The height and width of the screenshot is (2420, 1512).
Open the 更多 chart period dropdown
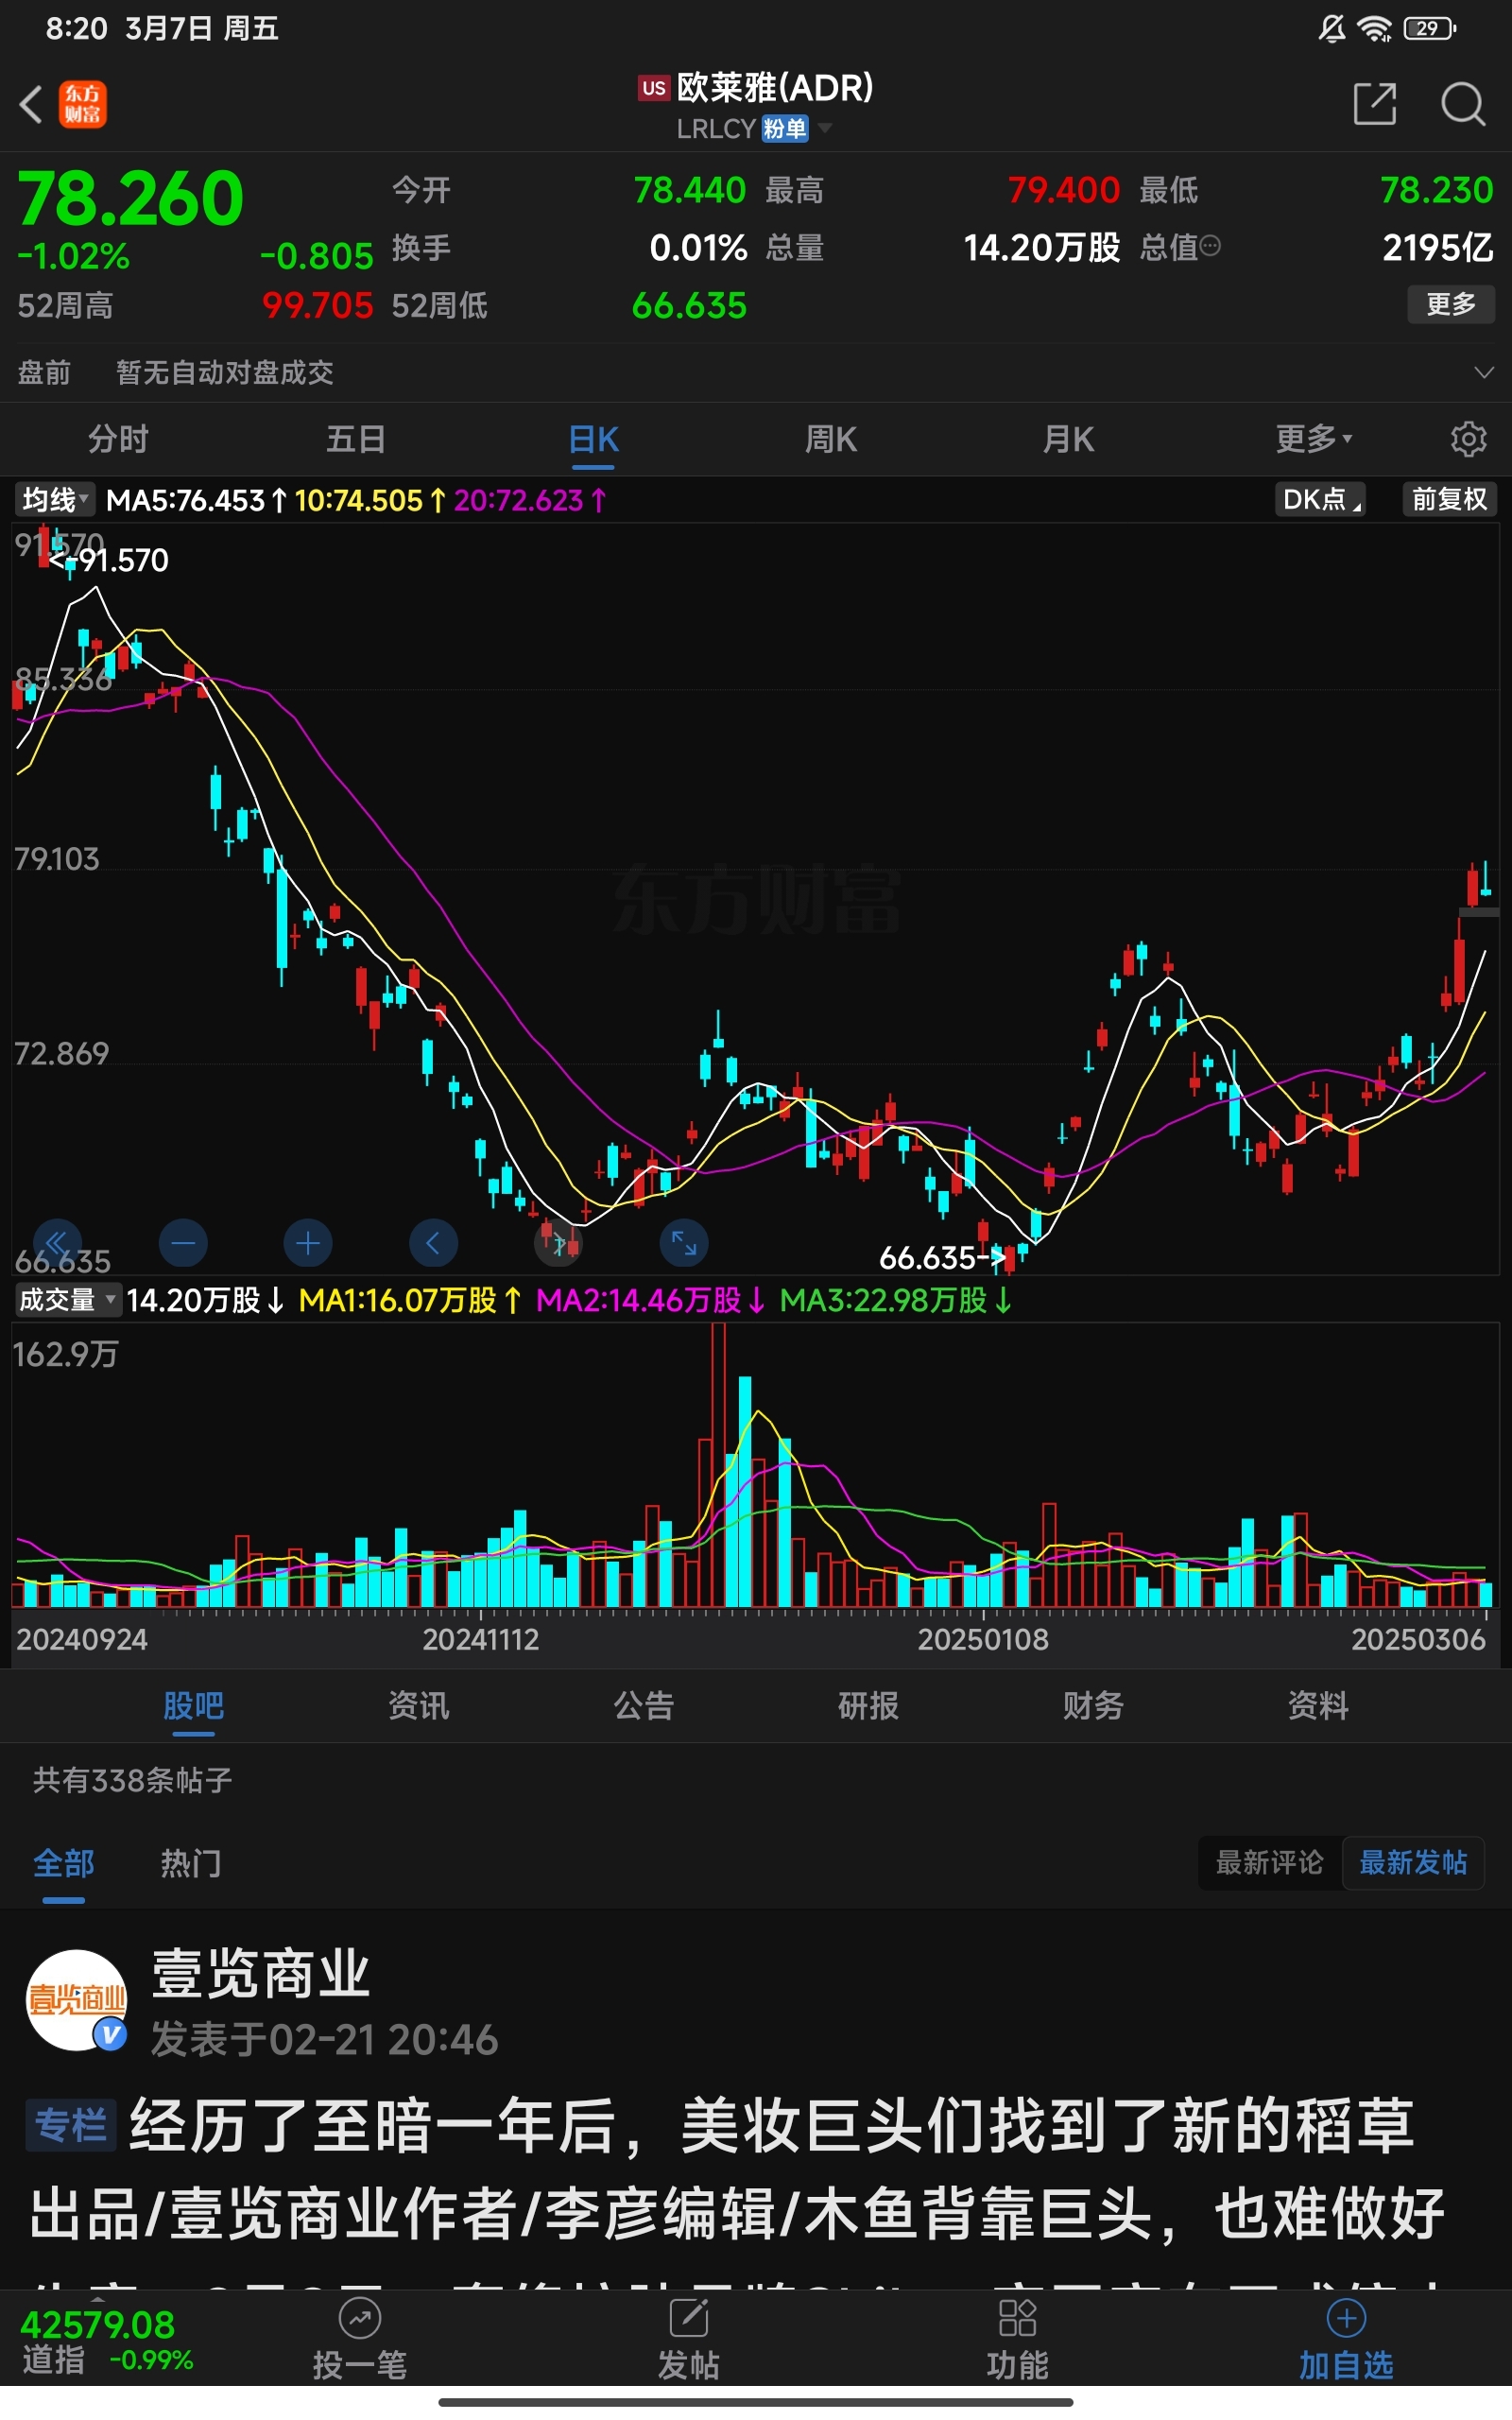click(1314, 439)
